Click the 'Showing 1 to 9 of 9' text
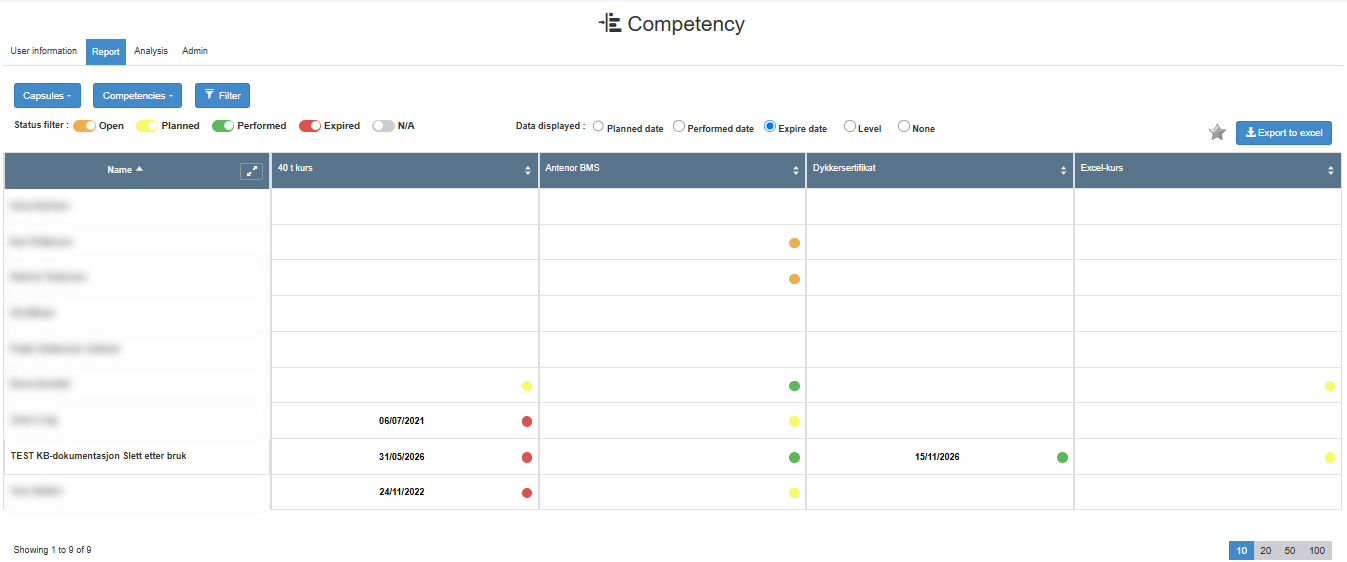The width and height of the screenshot is (1347, 562). (x=52, y=550)
